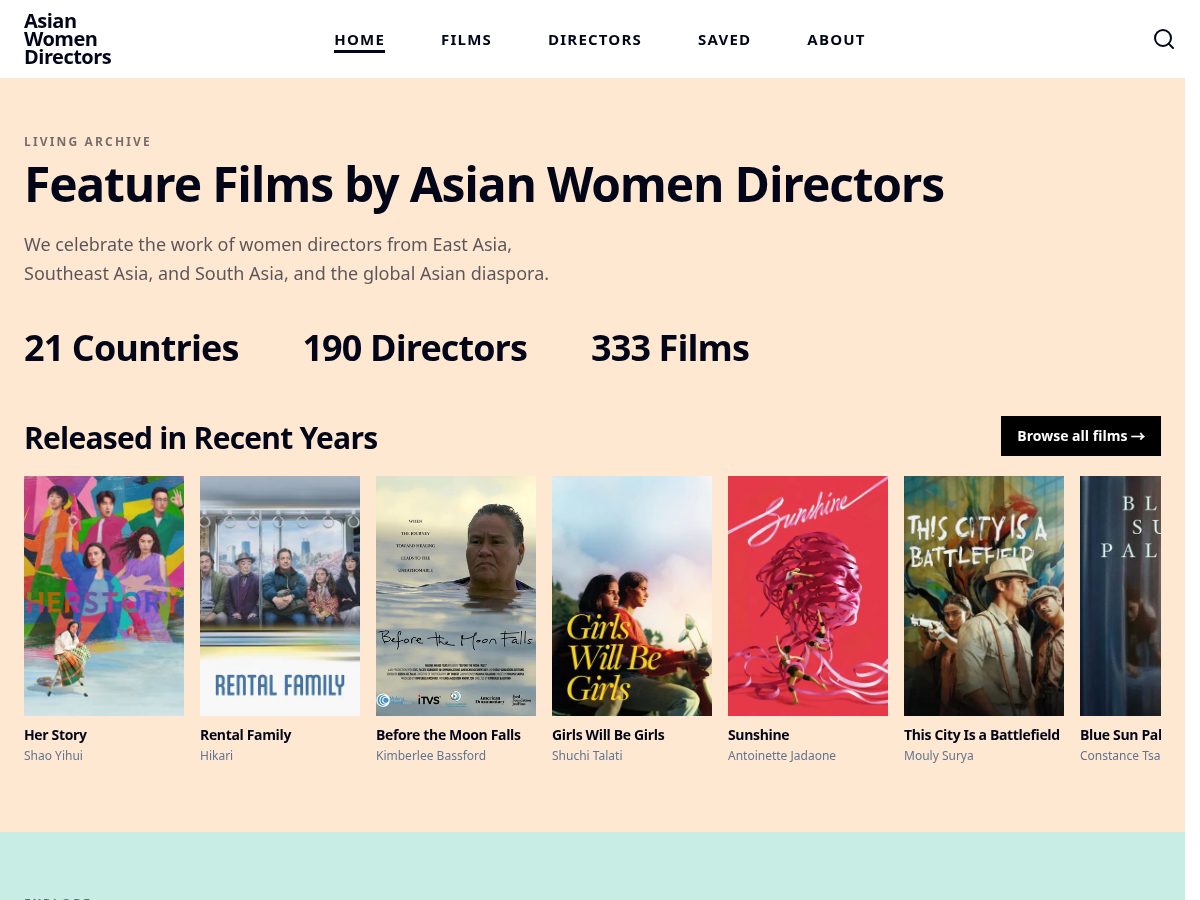Click director name Shao Yihui

53,756
